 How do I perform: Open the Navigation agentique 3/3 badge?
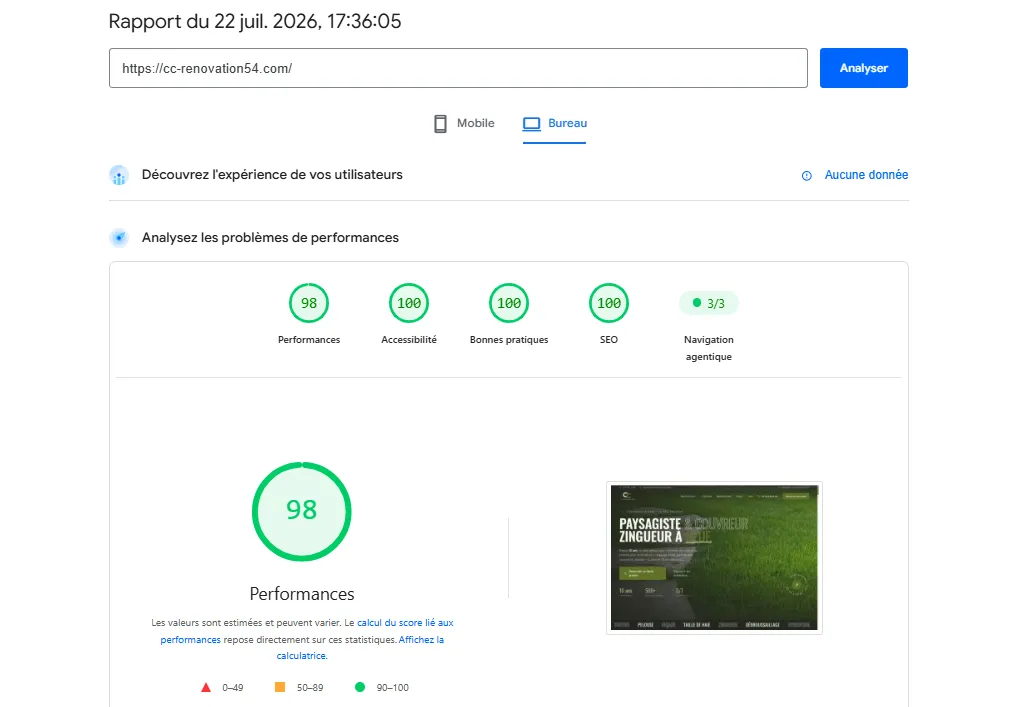[x=708, y=303]
